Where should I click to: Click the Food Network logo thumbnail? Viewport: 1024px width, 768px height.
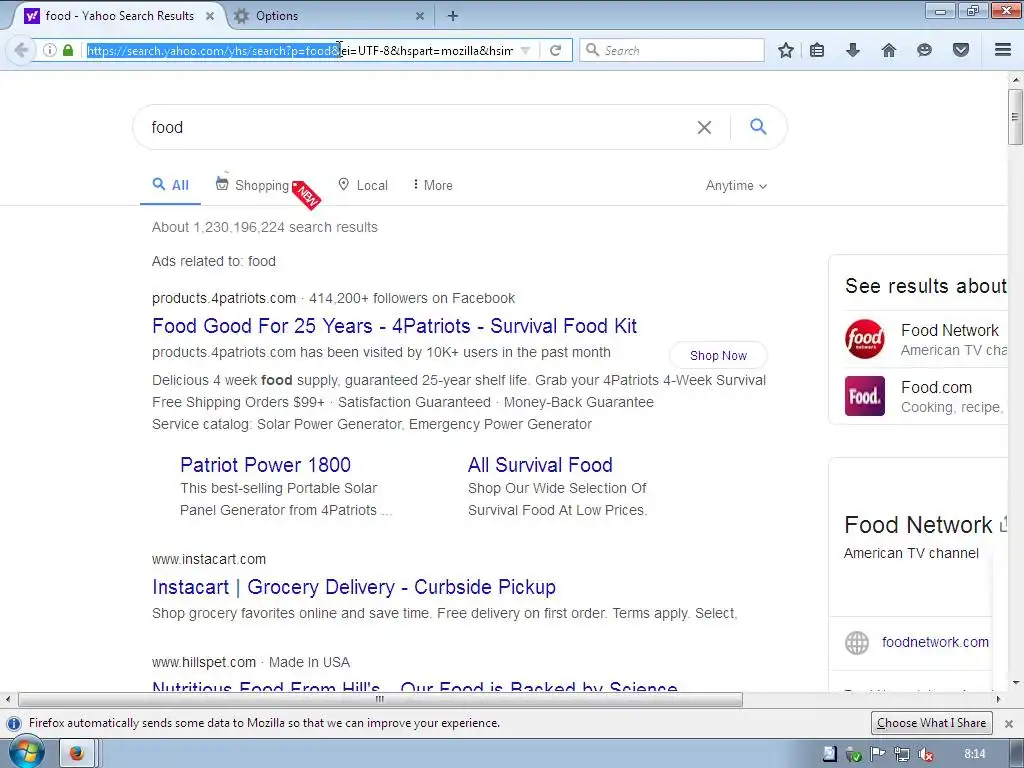(865, 339)
